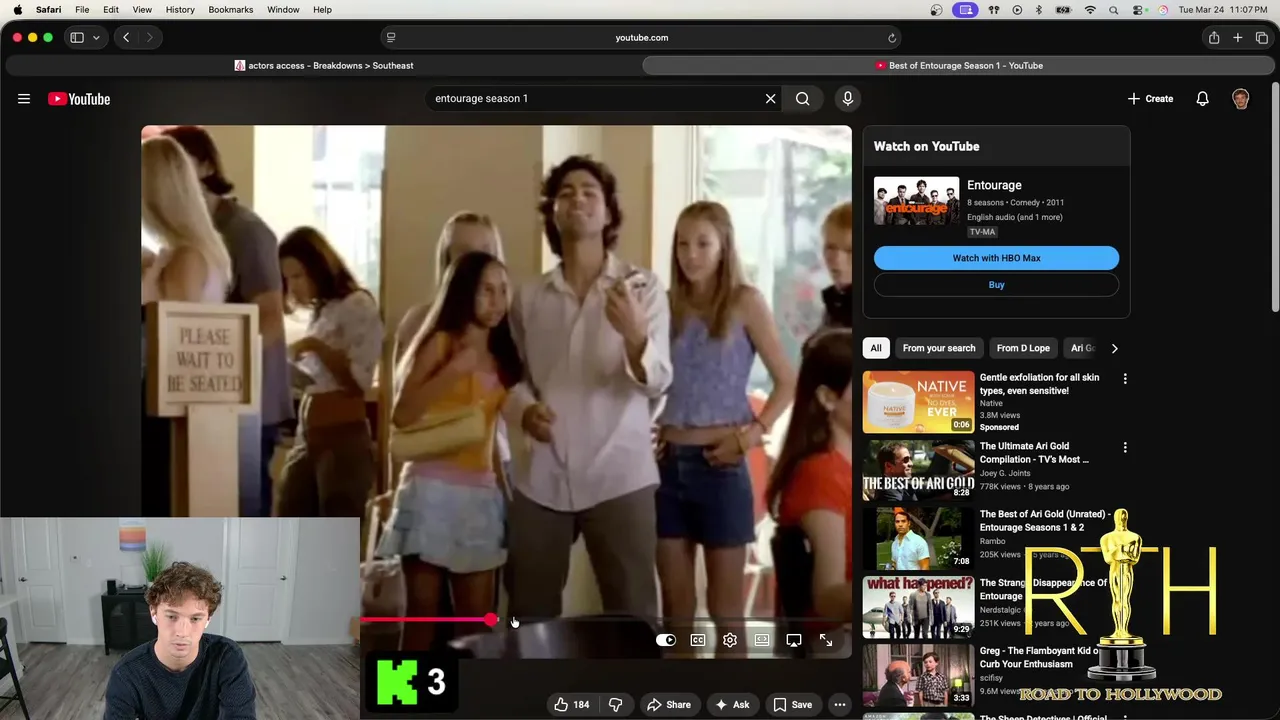Dislike the video
Image resolution: width=1280 pixels, height=720 pixels.
pos(616,705)
